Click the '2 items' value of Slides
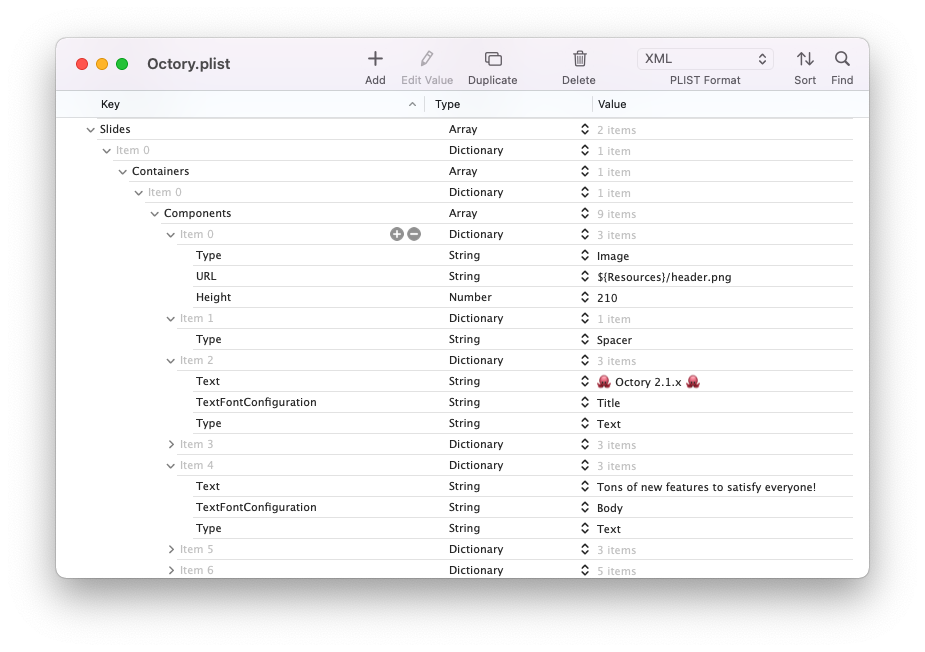 click(x=616, y=130)
